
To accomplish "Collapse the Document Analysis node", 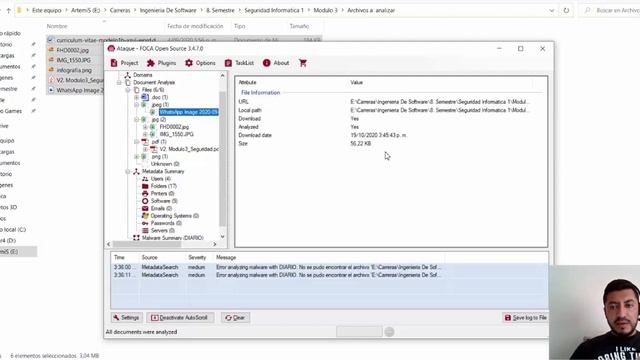I will [119, 82].
